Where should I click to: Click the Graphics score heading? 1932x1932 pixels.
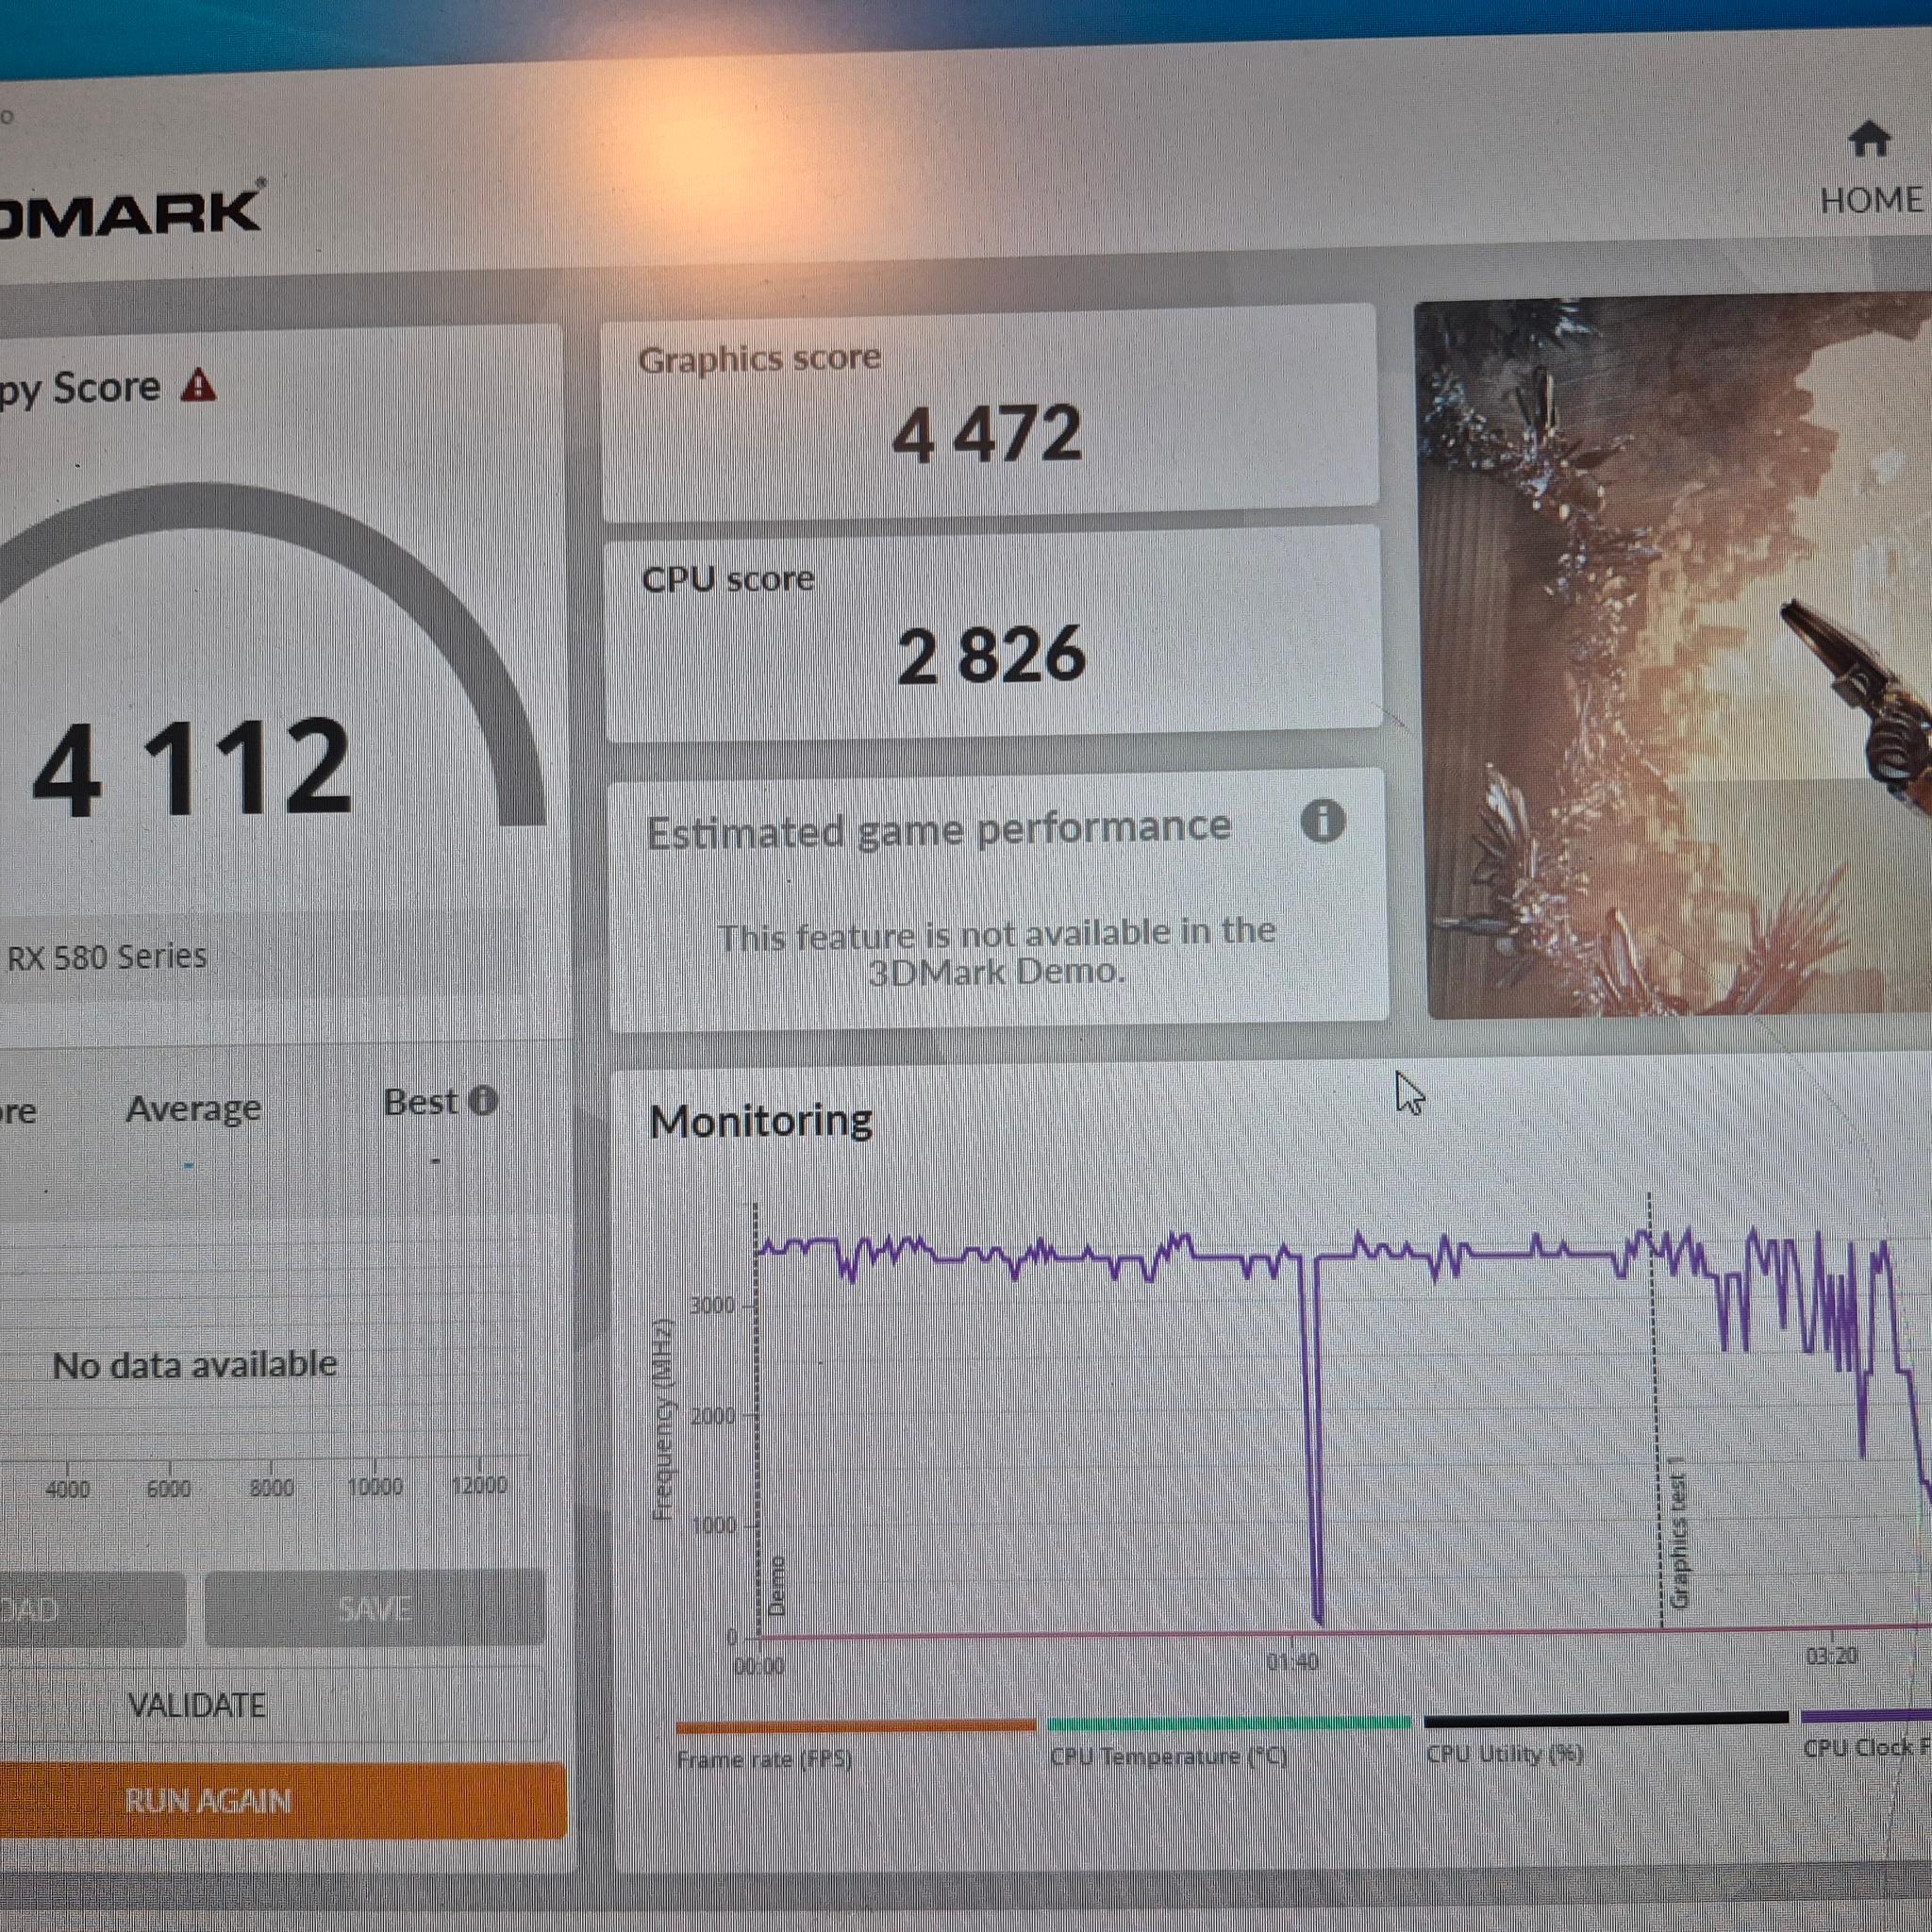[759, 359]
